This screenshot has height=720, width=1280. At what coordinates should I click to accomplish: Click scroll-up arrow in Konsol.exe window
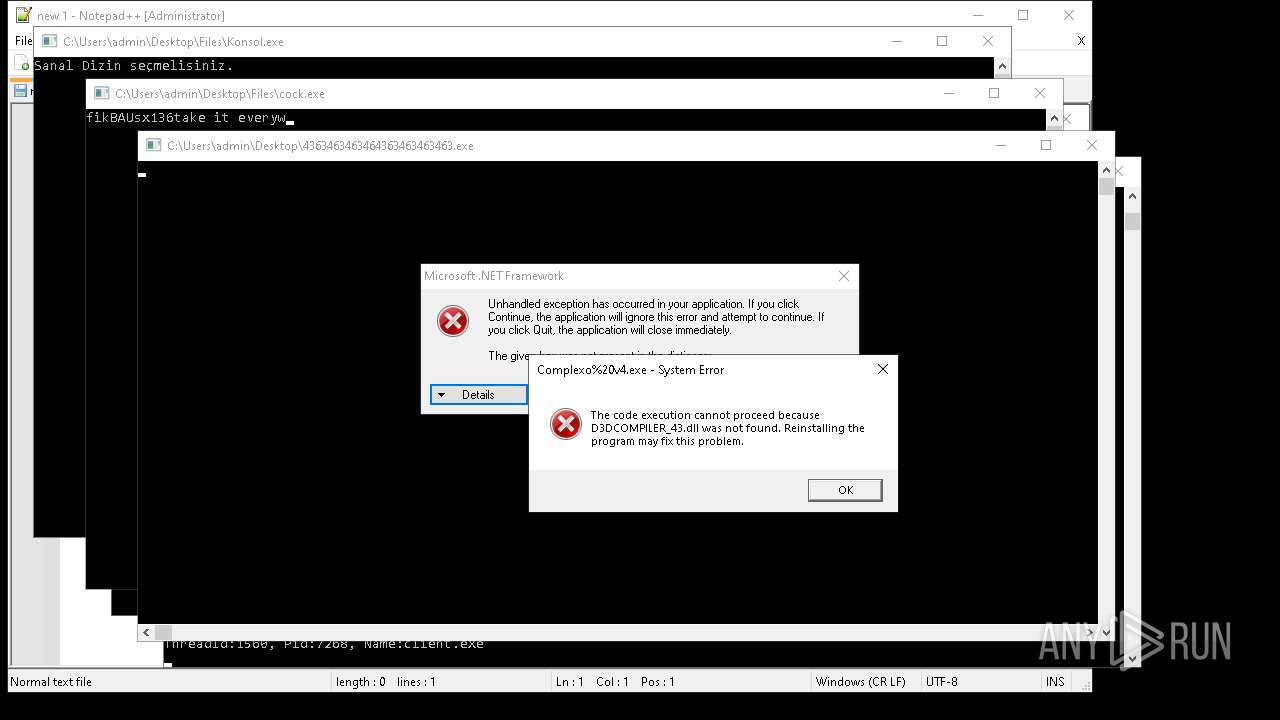coord(1002,66)
